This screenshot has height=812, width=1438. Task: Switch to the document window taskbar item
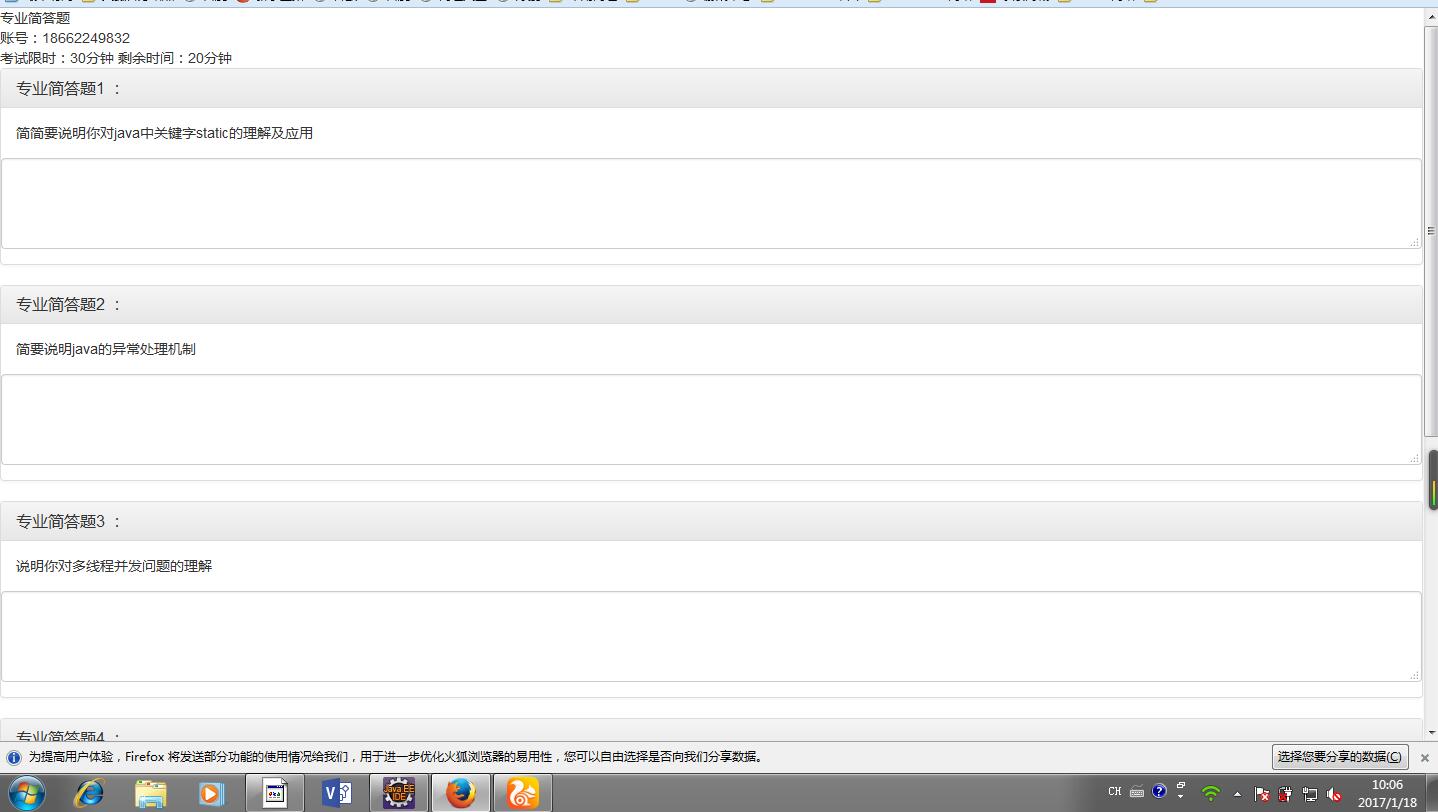click(275, 793)
